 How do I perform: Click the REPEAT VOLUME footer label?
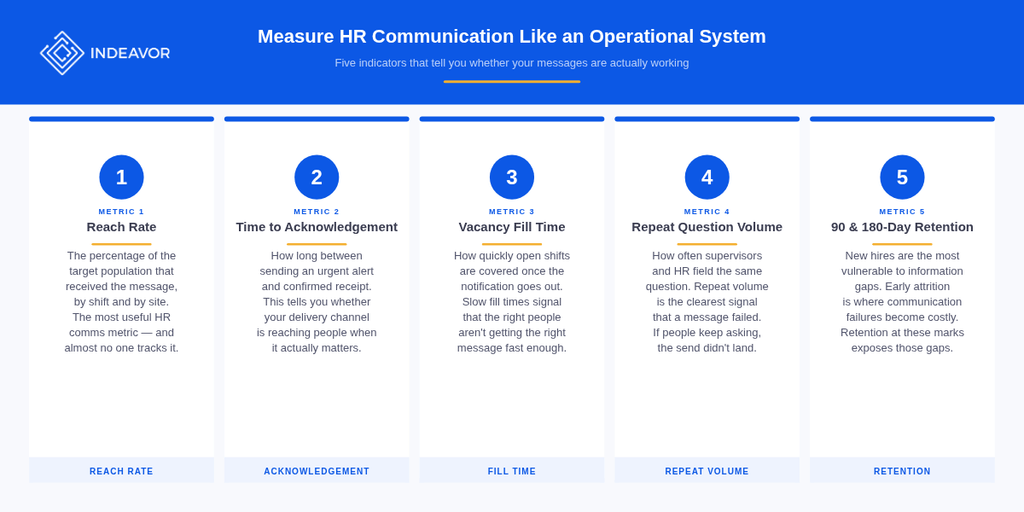[707, 471]
